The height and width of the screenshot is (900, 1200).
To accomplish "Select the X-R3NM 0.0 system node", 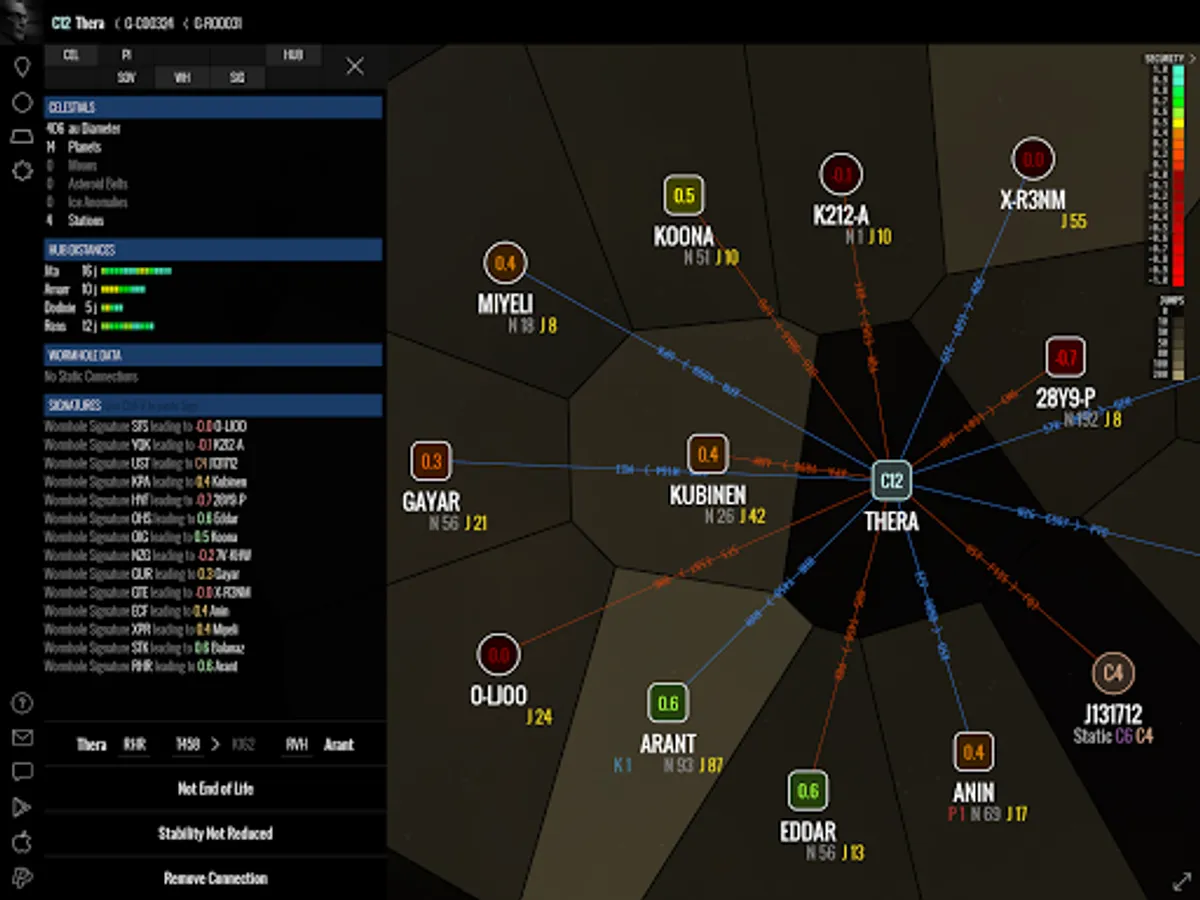I will click(1033, 160).
